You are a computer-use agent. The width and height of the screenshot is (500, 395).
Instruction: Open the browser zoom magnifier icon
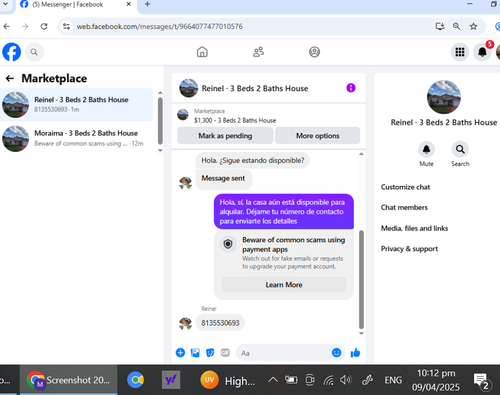point(456,26)
